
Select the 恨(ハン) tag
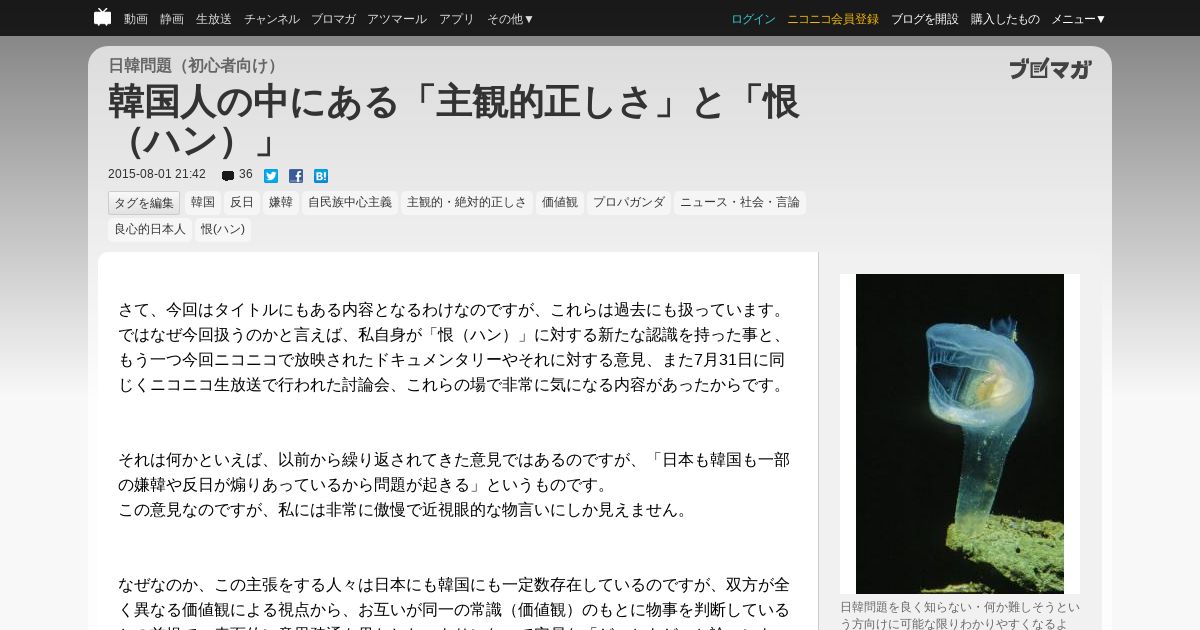[x=223, y=229]
